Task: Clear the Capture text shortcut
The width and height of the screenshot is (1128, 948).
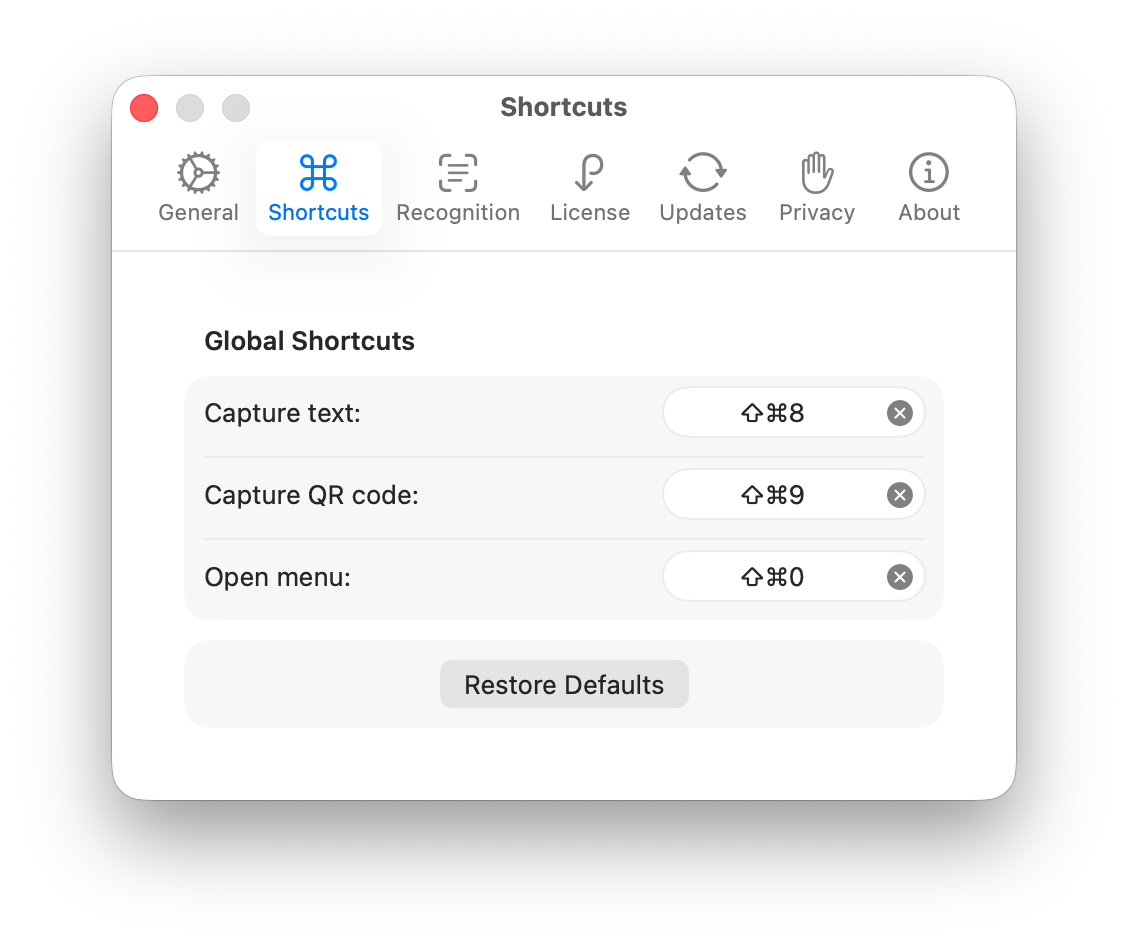Action: click(899, 413)
